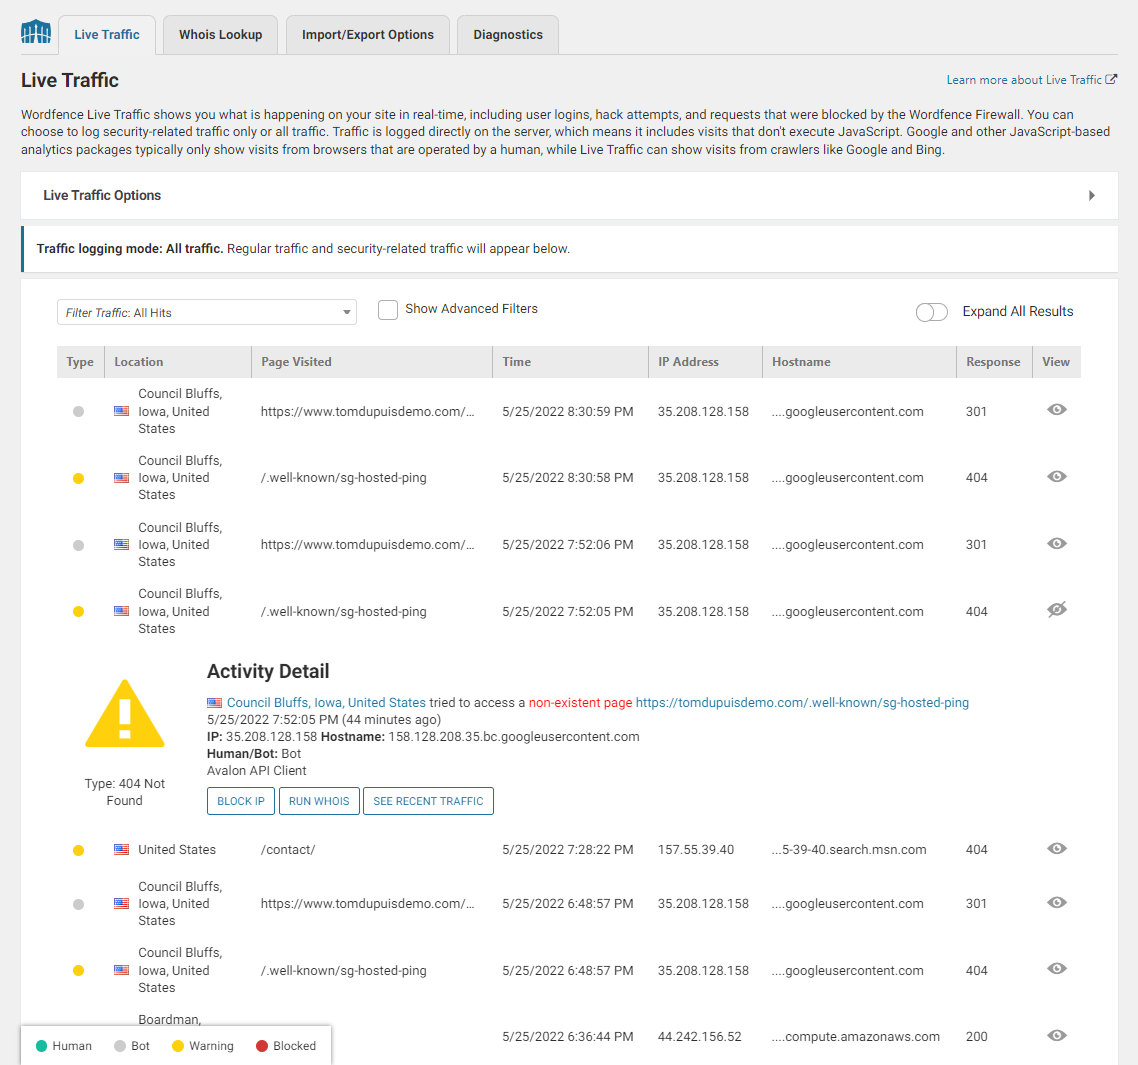1138x1065 pixels.
Task: Click the BLOCK IP button
Action: (241, 801)
